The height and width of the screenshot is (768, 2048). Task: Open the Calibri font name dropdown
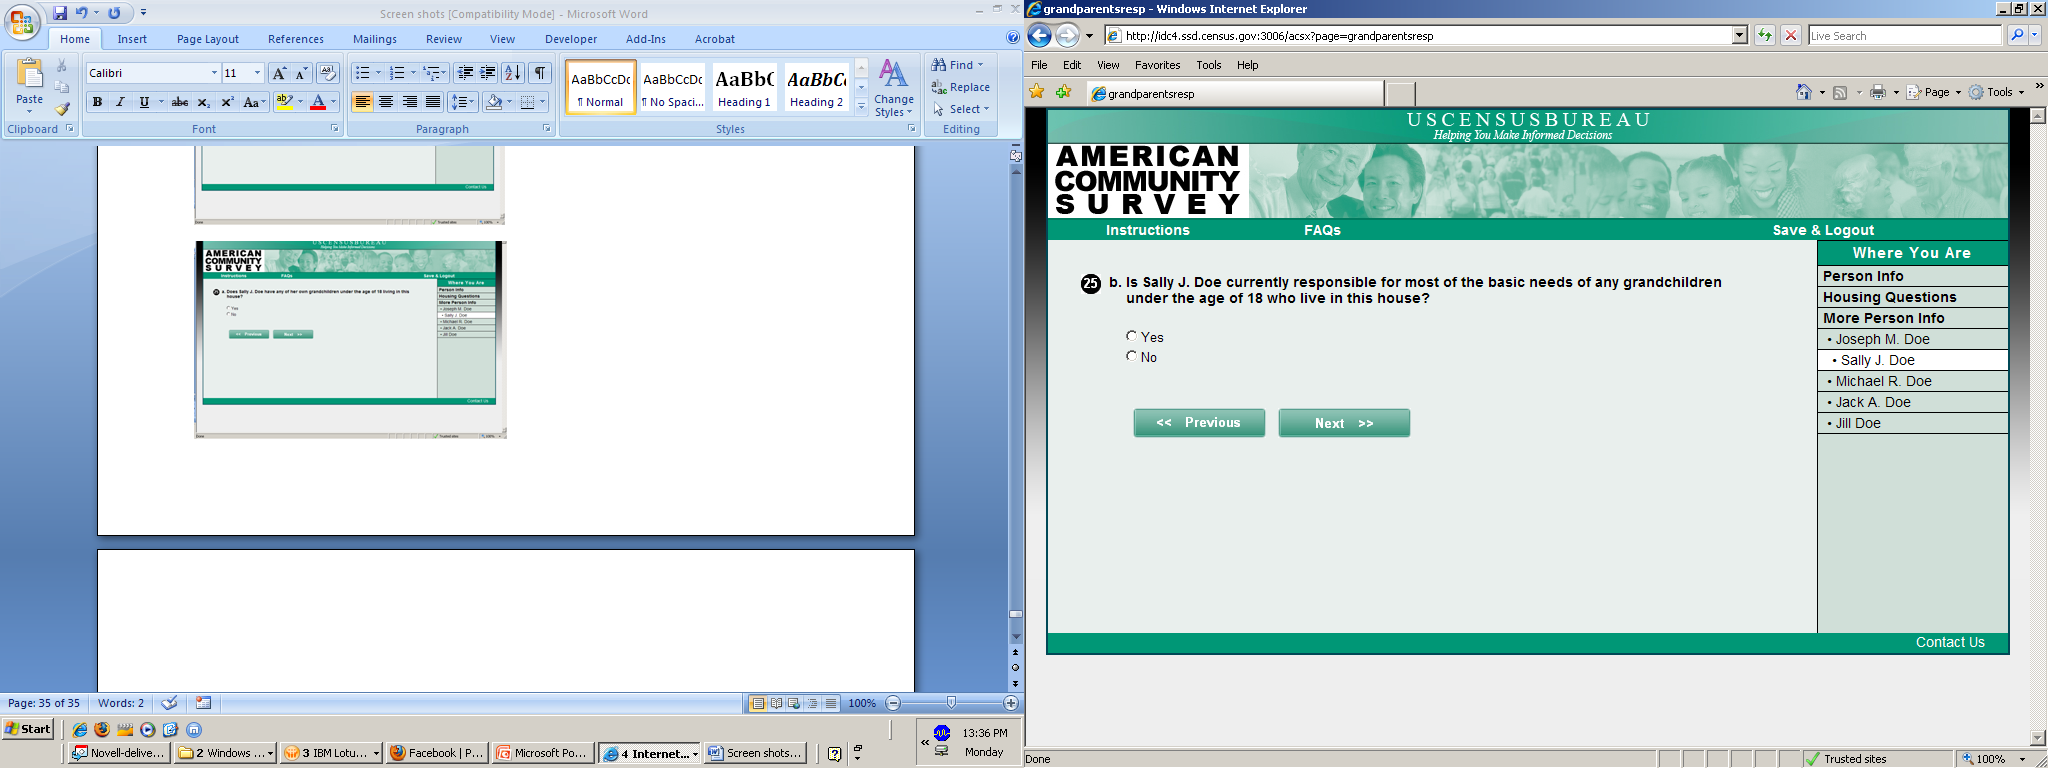point(214,73)
